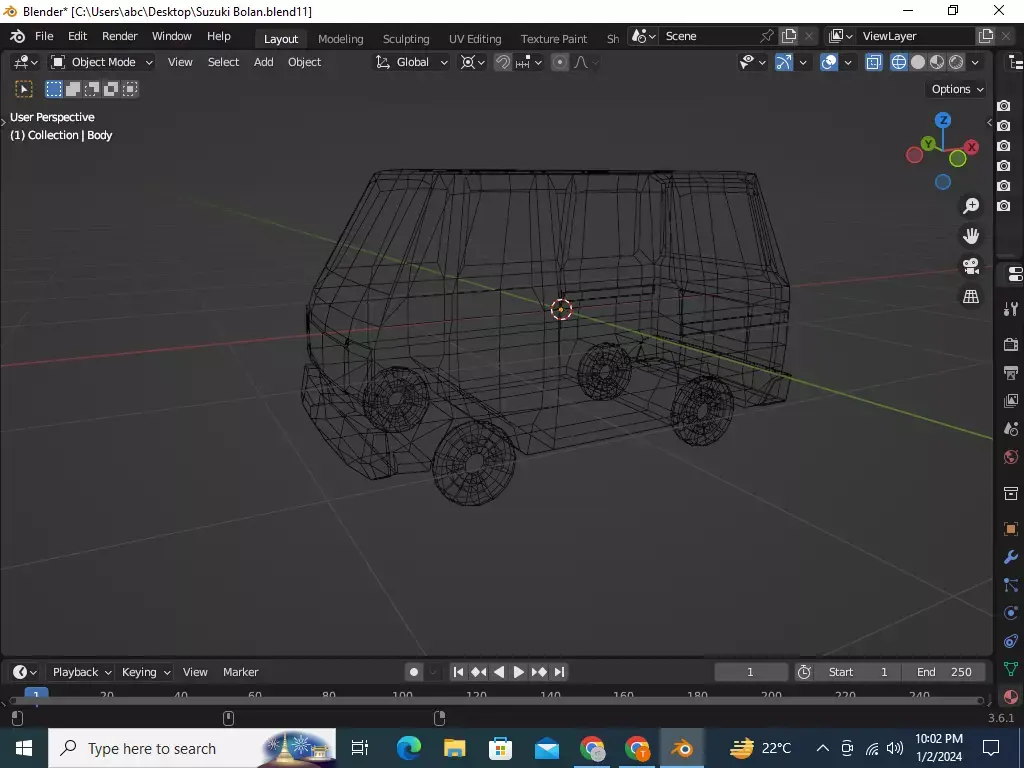Choose Intersect Existing Selection mode icon
Viewport: 1024px width, 768px height.
[130, 89]
